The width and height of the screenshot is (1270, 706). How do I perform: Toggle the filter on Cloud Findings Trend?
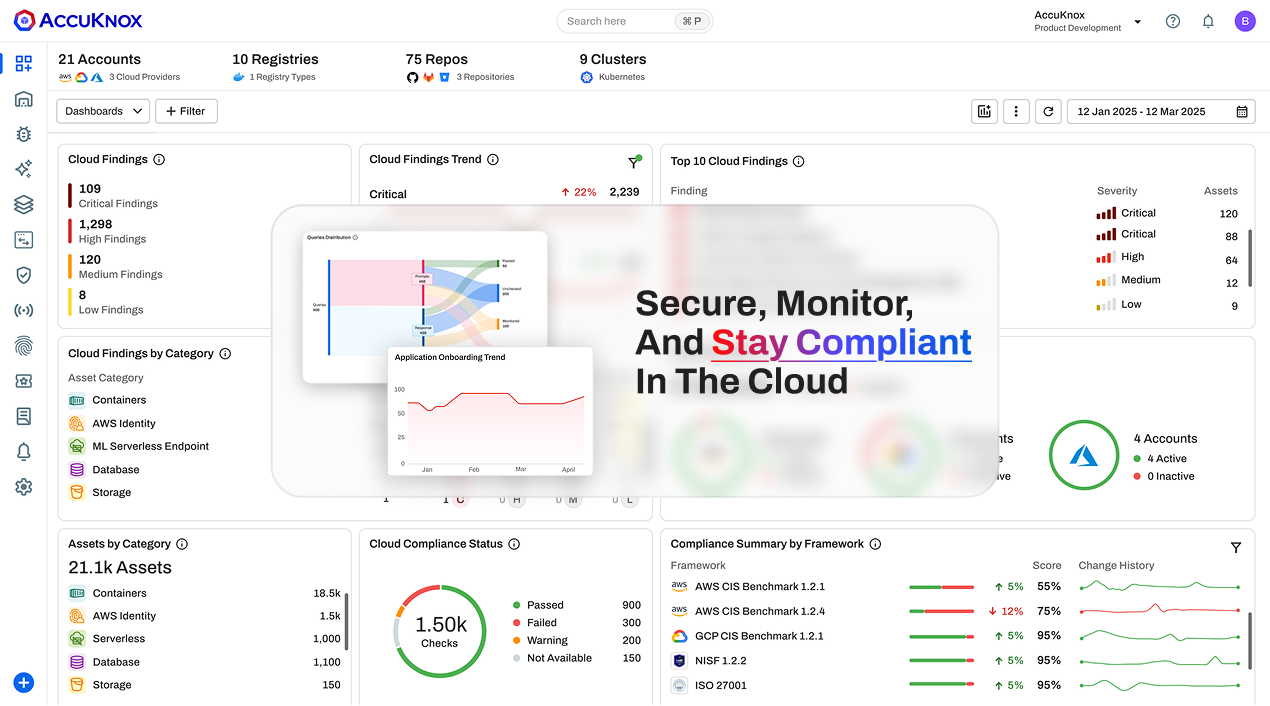(x=634, y=161)
